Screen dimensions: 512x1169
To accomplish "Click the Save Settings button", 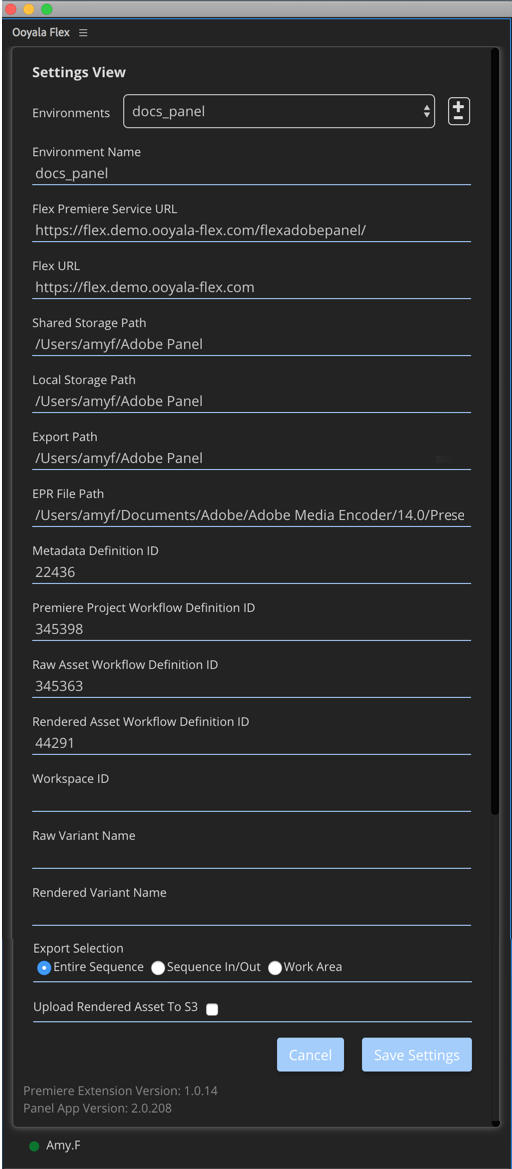I will tap(417, 1055).
